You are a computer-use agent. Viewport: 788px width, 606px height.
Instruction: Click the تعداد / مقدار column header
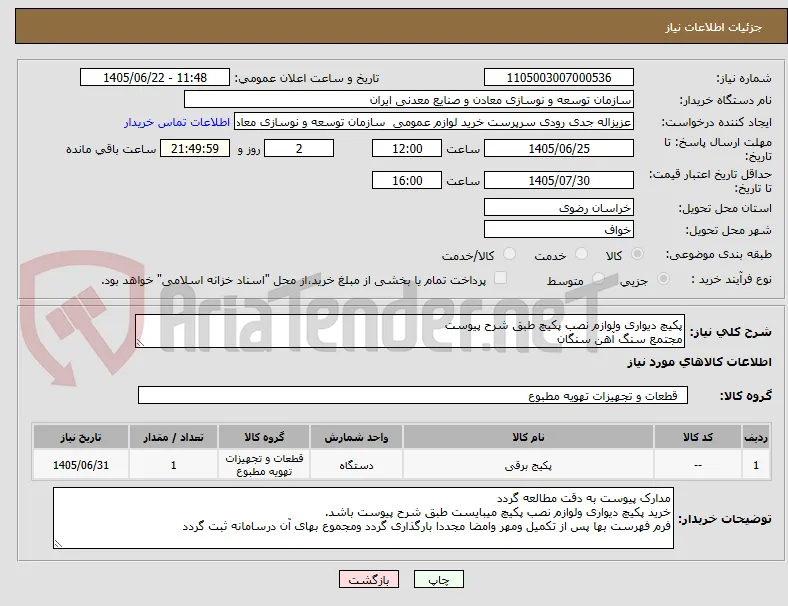pyautogui.click(x=173, y=437)
